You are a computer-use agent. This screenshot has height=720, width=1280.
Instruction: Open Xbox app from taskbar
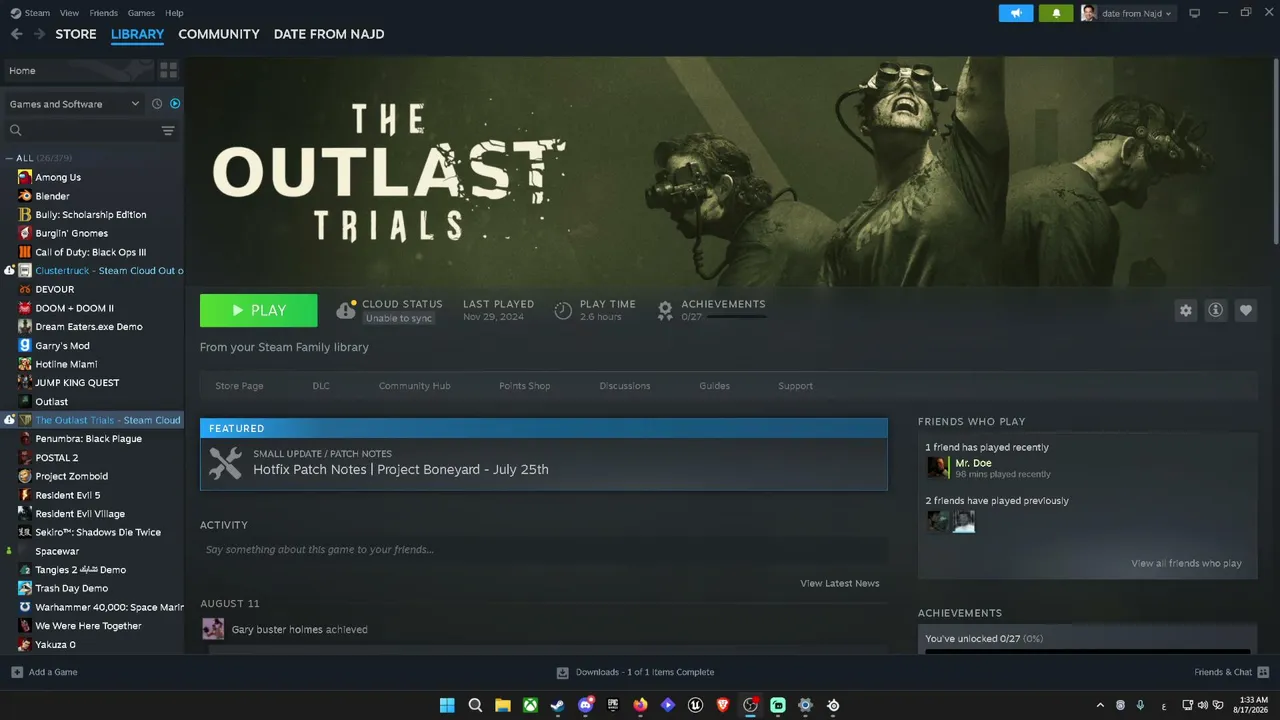(530, 705)
